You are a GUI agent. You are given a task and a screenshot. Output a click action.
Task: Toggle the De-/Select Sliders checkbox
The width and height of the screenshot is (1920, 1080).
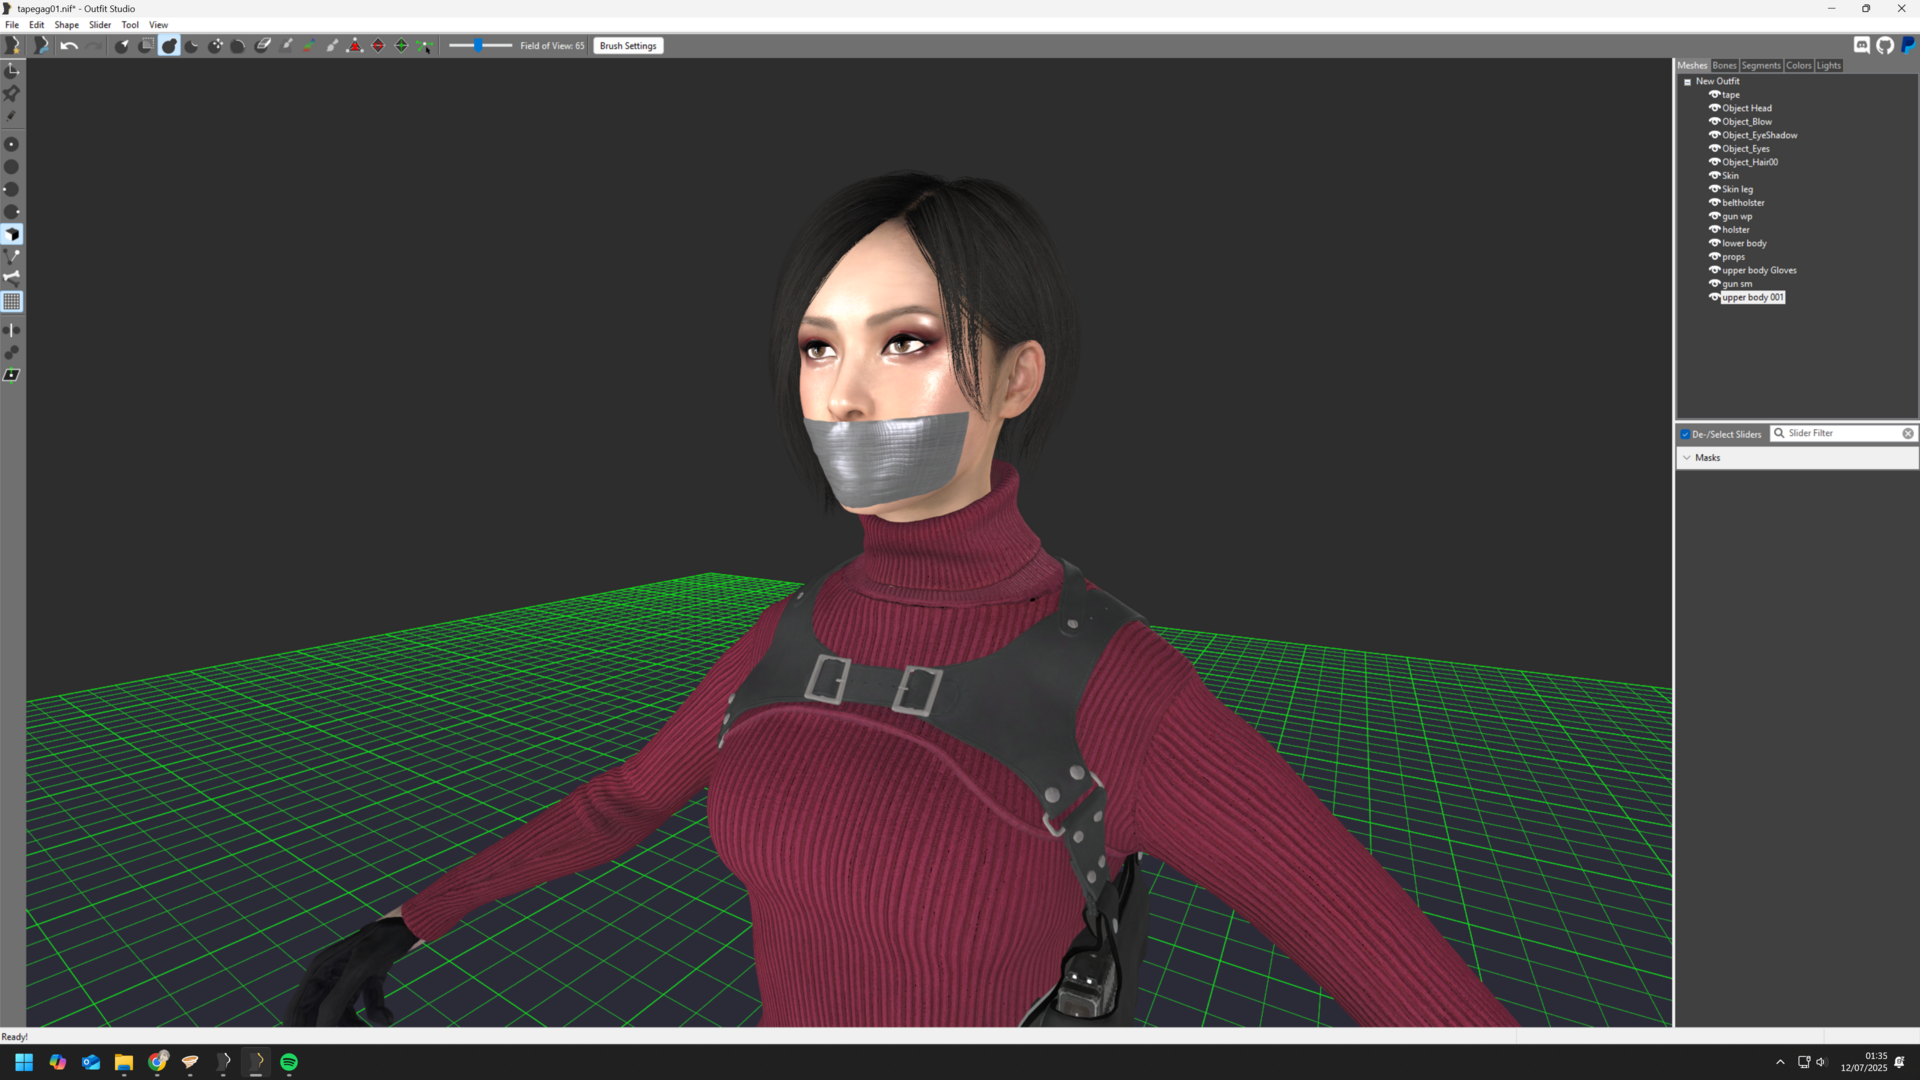(x=1685, y=434)
